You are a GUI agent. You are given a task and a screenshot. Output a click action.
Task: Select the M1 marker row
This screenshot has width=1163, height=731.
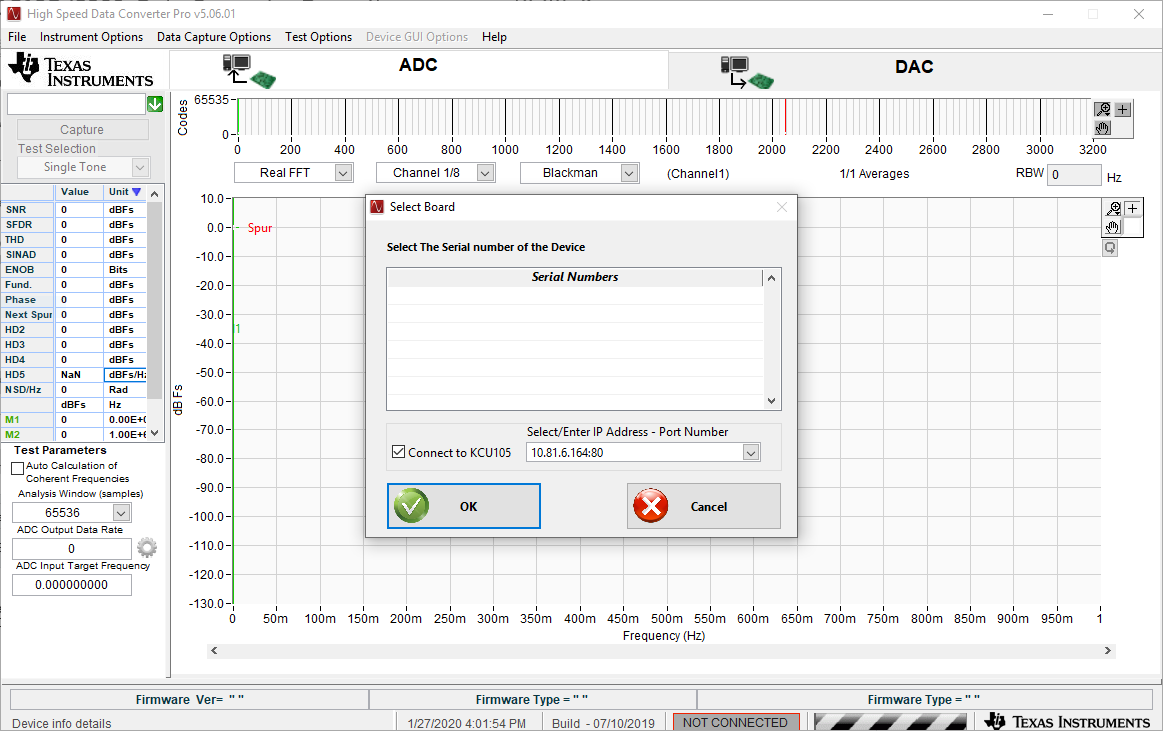(x=27, y=420)
